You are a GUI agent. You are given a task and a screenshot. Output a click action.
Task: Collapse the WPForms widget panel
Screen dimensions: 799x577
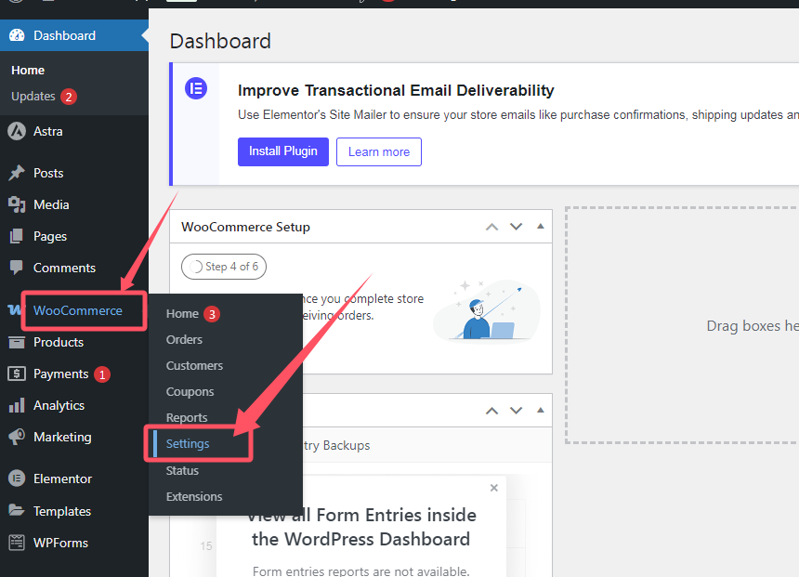[541, 410]
